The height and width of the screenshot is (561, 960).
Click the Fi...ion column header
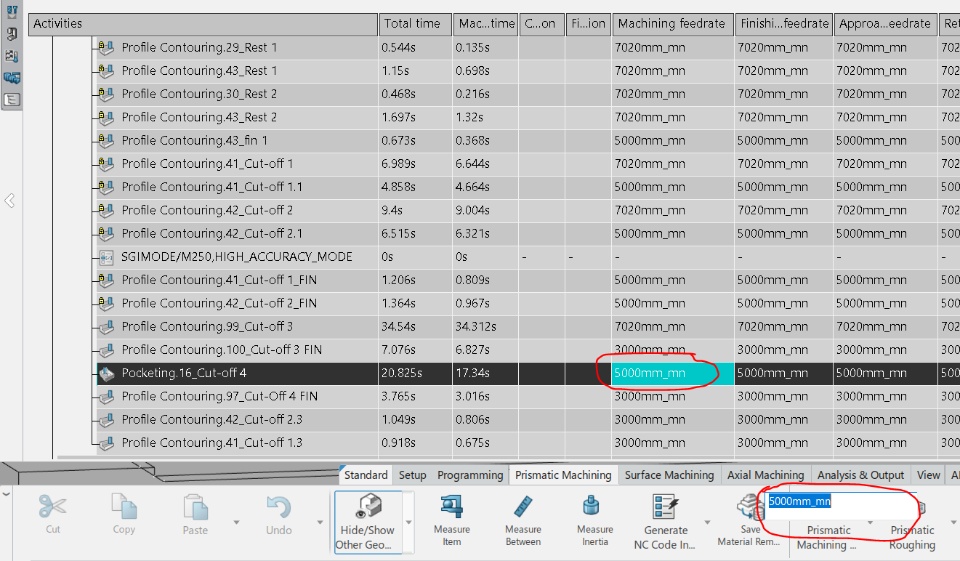point(588,24)
